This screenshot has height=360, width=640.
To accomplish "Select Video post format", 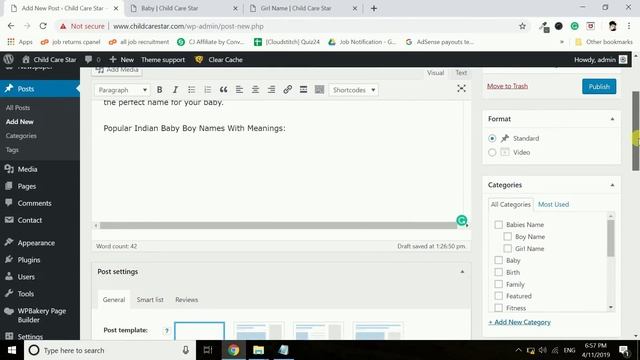I will click(x=492, y=152).
